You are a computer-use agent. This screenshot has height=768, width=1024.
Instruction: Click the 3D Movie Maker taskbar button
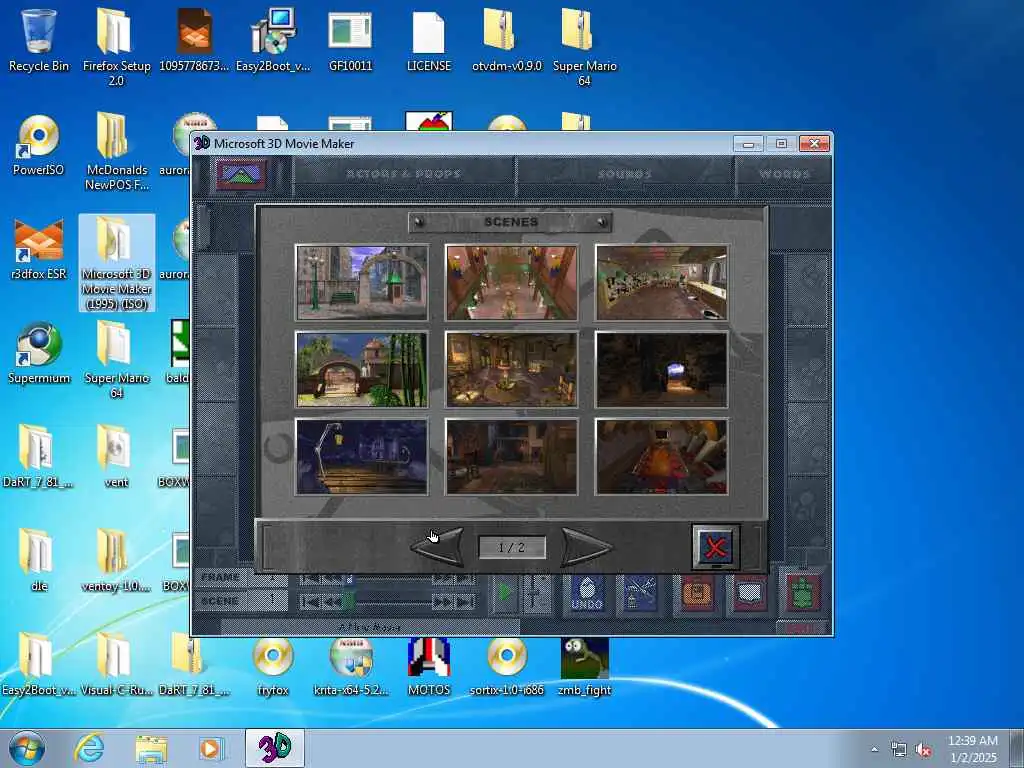pos(275,748)
